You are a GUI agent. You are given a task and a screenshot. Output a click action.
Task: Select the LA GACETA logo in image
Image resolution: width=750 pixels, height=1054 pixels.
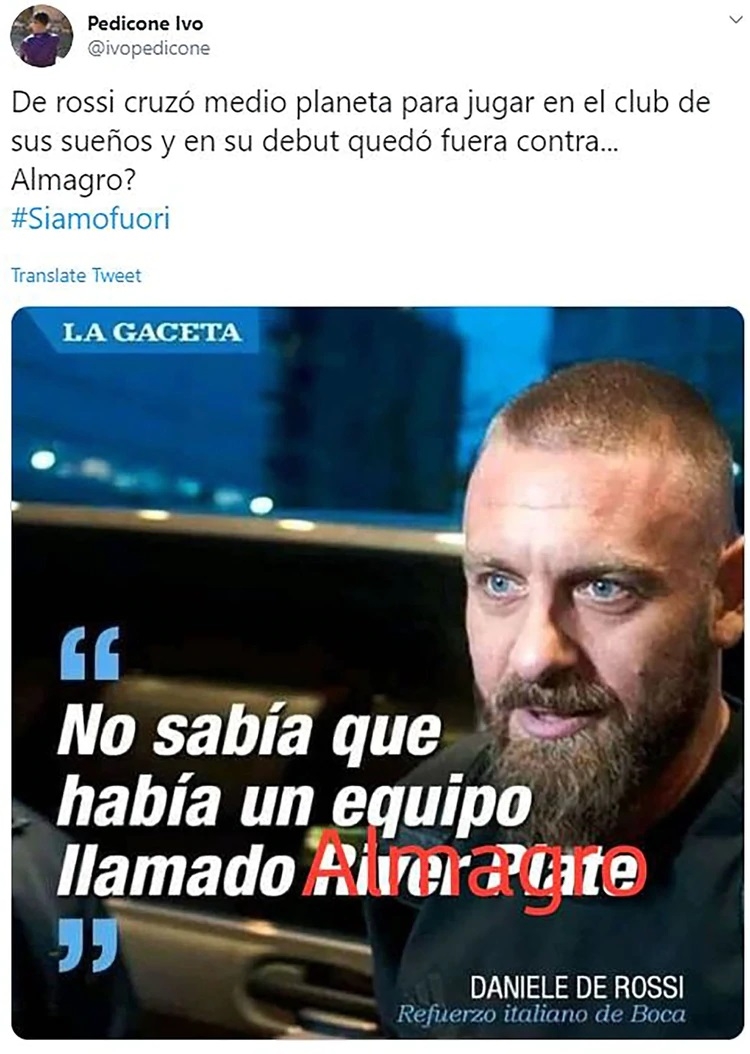[152, 332]
